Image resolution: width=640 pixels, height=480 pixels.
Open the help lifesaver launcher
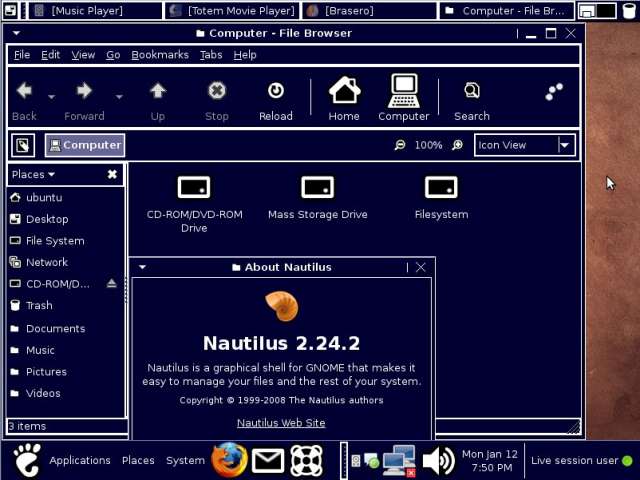click(x=307, y=461)
